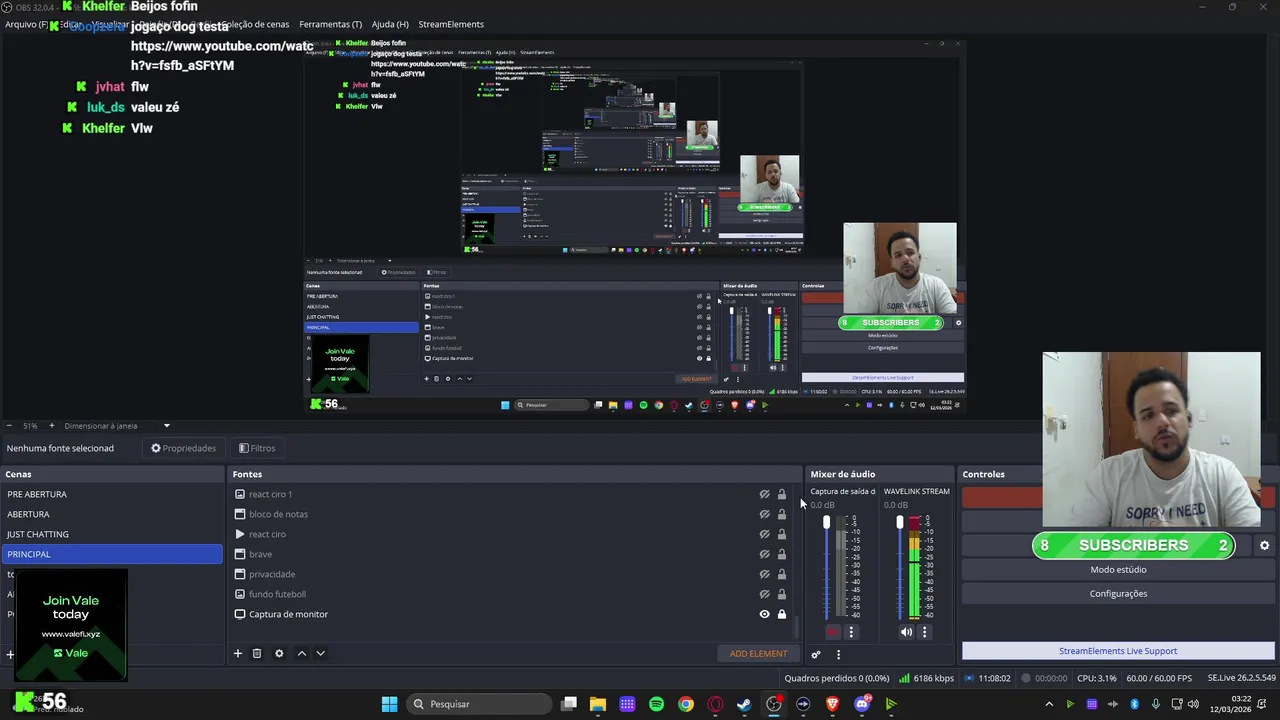The width and height of the screenshot is (1280, 720).
Task: Click the Pesquisar taskbar search field
Action: (478, 704)
